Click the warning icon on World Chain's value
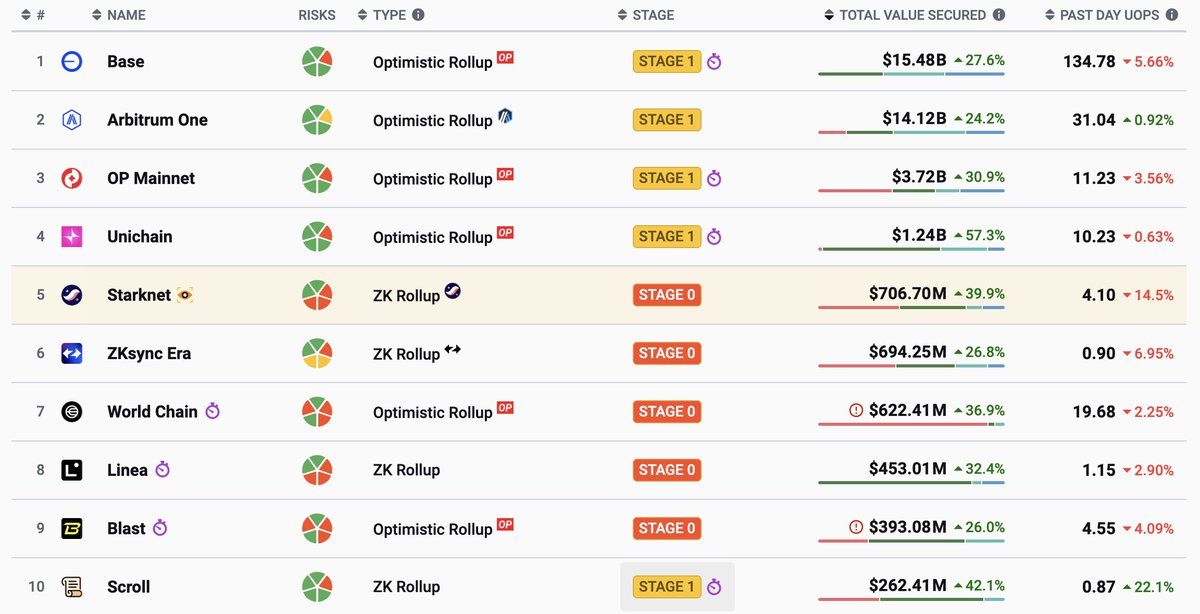Image resolution: width=1200 pixels, height=614 pixels. 855,410
